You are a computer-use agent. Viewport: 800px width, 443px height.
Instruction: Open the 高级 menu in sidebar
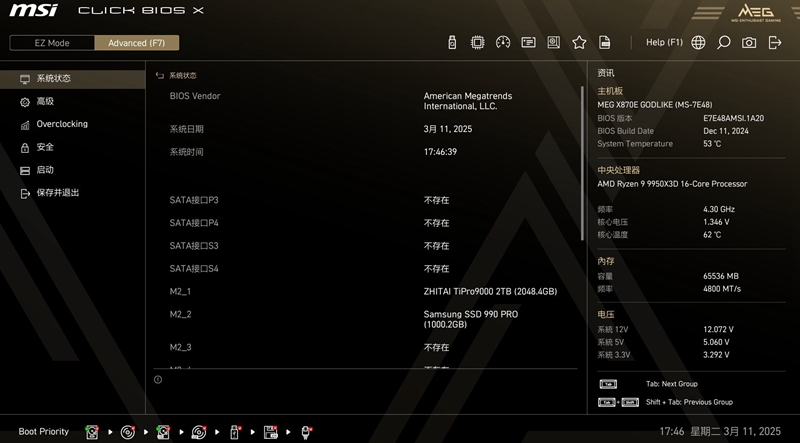pyautogui.click(x=45, y=101)
